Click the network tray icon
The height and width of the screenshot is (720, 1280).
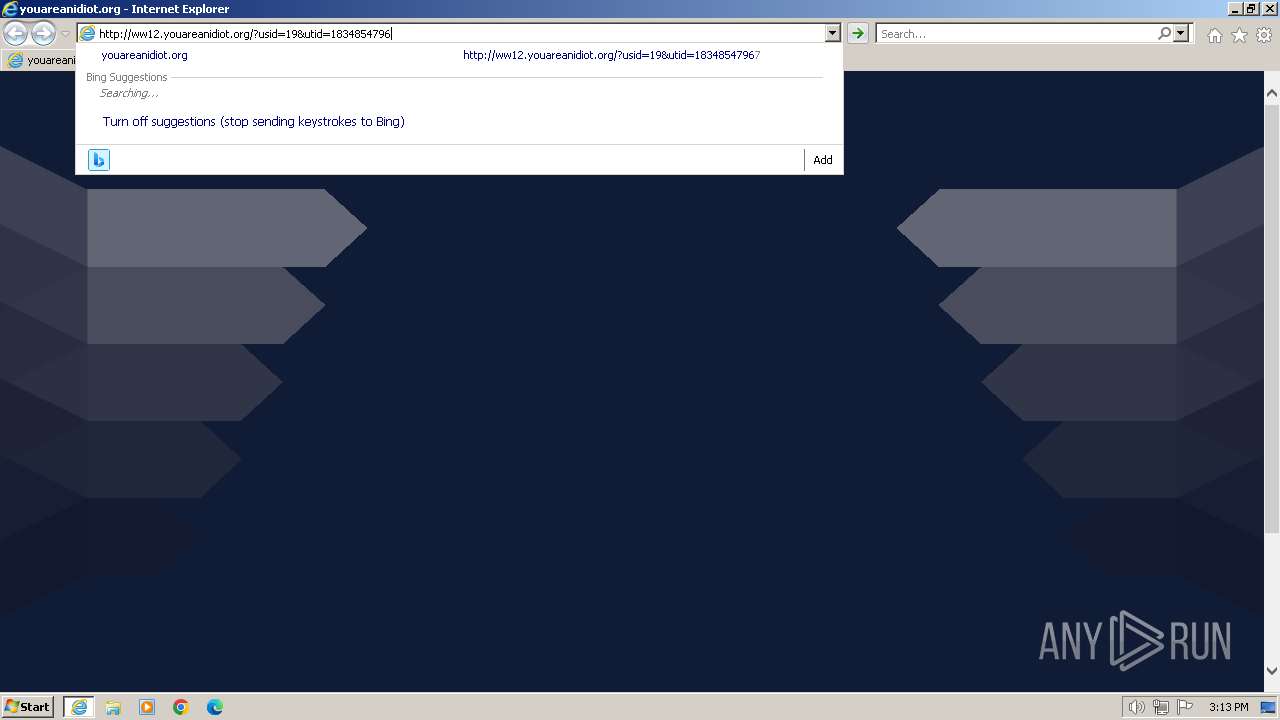tap(1161, 707)
